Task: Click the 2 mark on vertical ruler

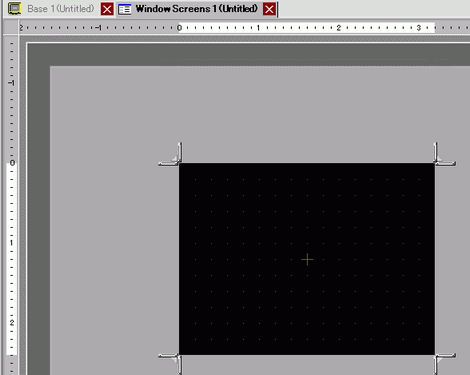Action: pos(12,323)
